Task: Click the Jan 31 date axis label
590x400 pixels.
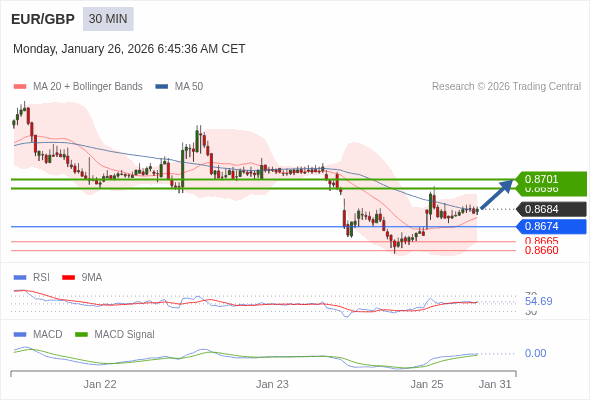Action: pyautogui.click(x=495, y=384)
